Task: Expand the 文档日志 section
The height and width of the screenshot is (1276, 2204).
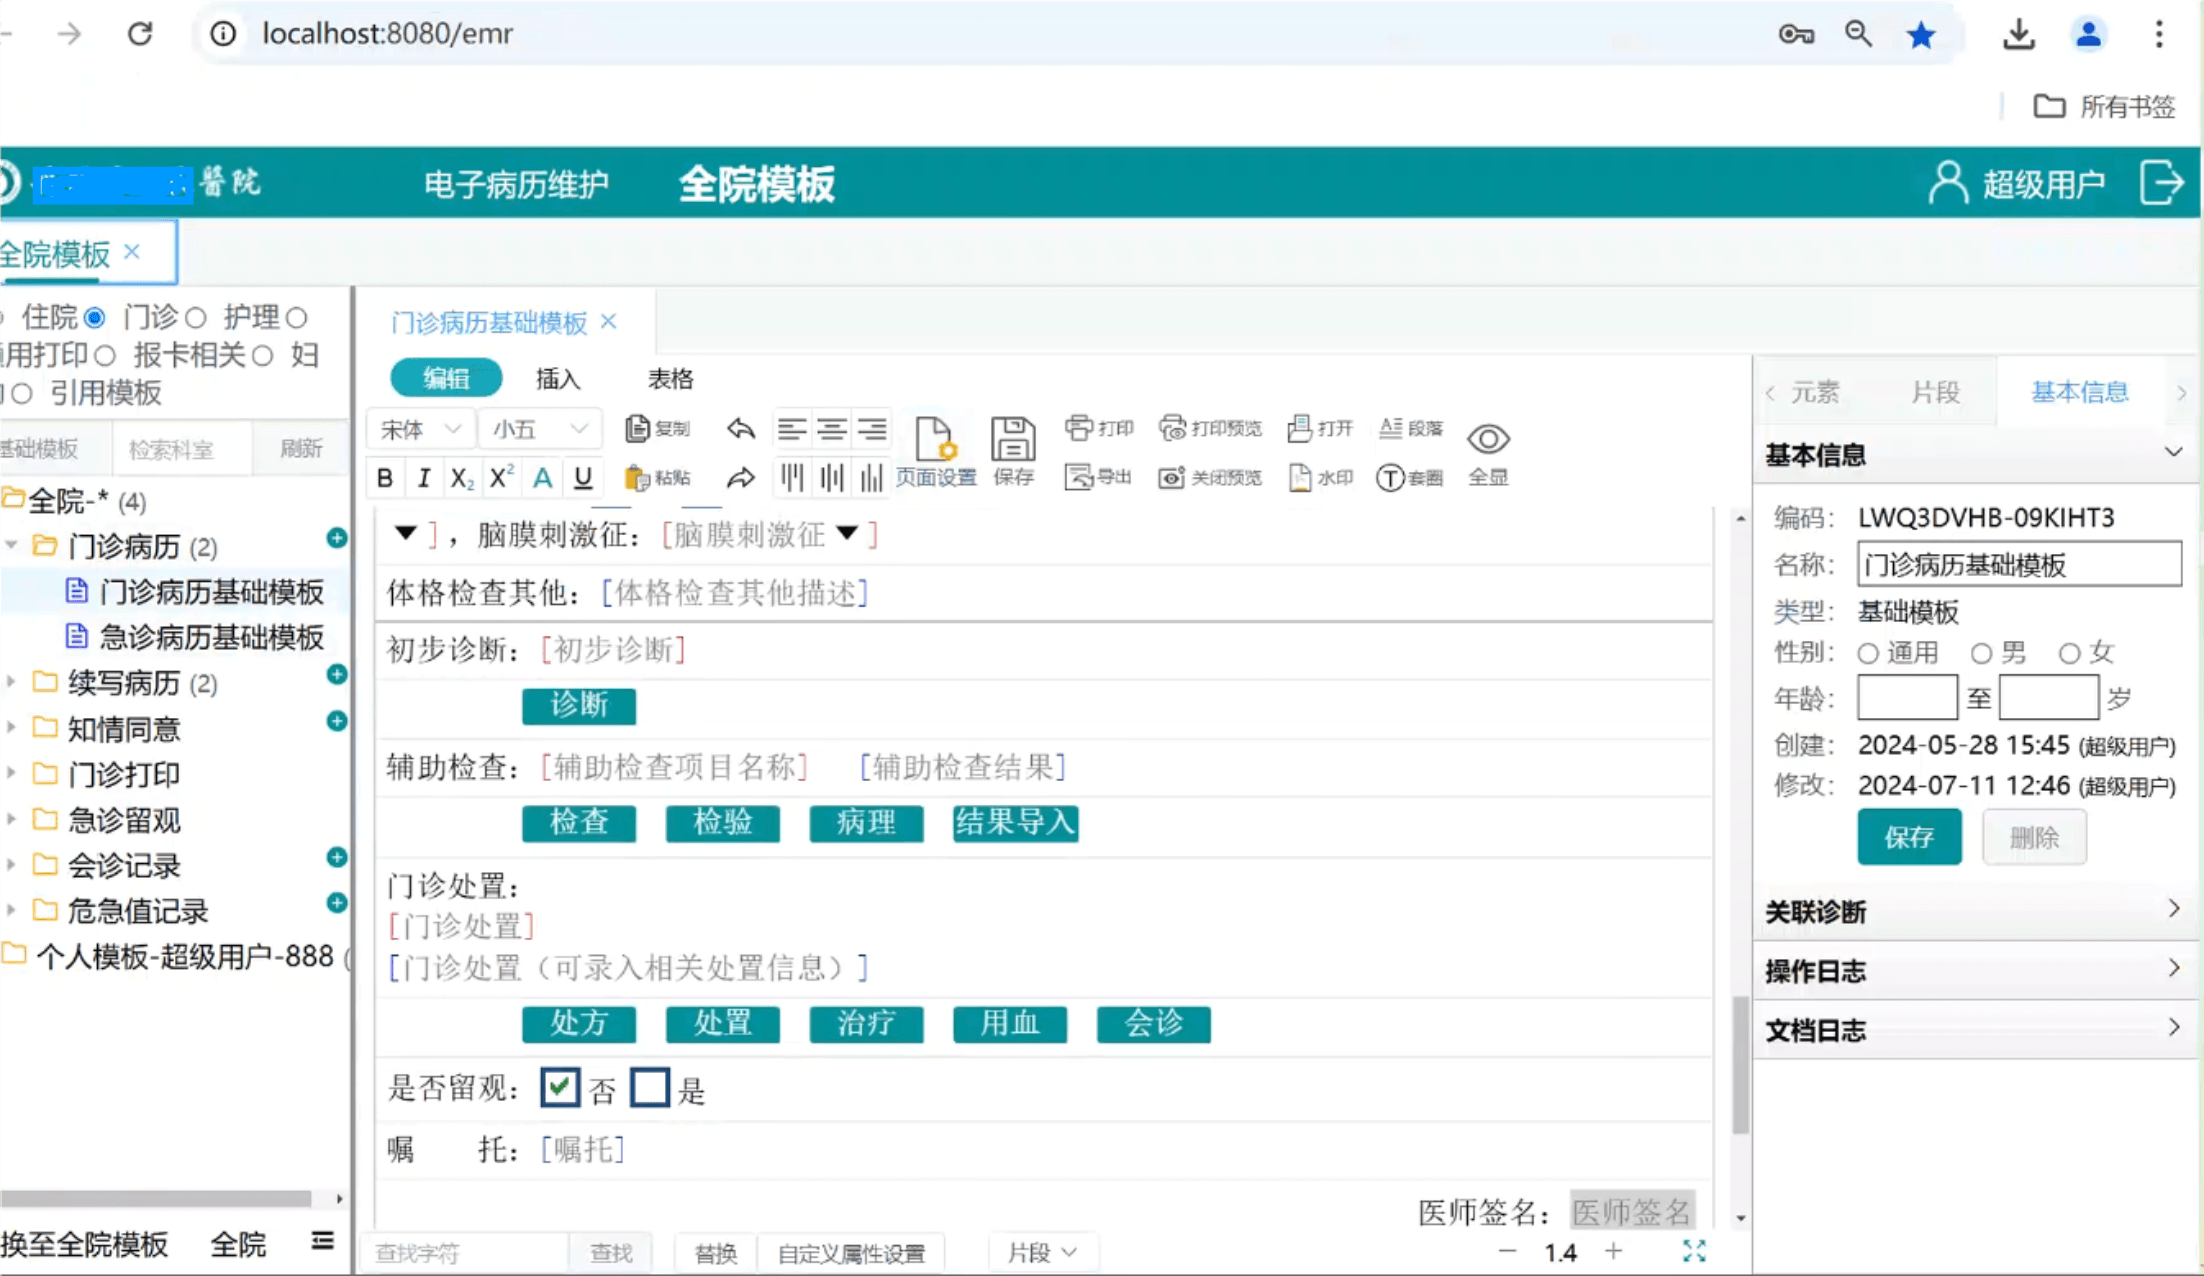Action: [x=2174, y=1027]
